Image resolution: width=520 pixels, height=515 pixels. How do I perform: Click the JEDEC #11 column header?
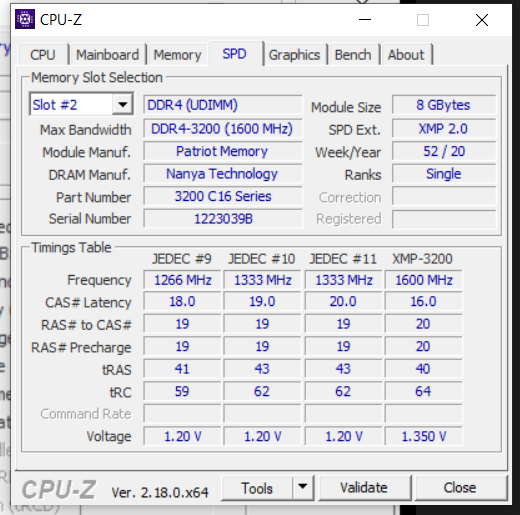click(343, 259)
